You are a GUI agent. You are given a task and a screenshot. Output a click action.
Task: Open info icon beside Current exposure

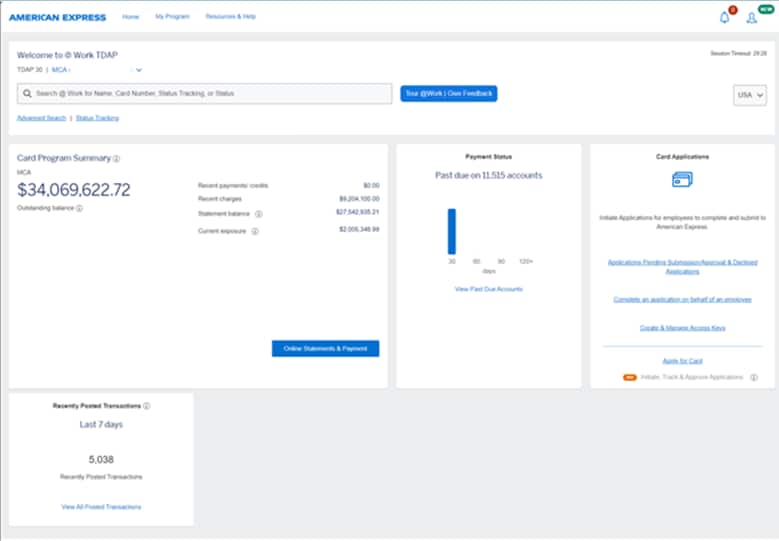click(x=255, y=231)
